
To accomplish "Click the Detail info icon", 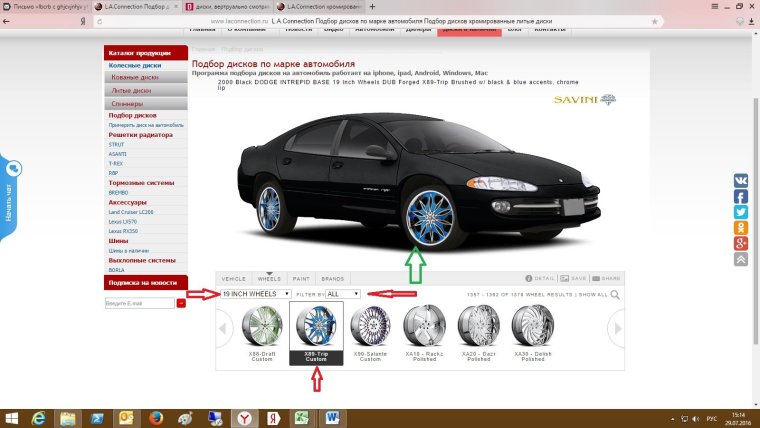I will [528, 279].
